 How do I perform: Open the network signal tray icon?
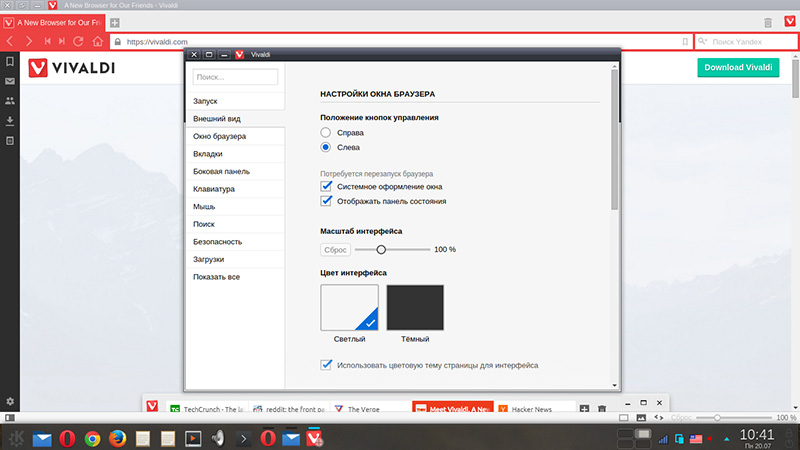(x=663, y=439)
